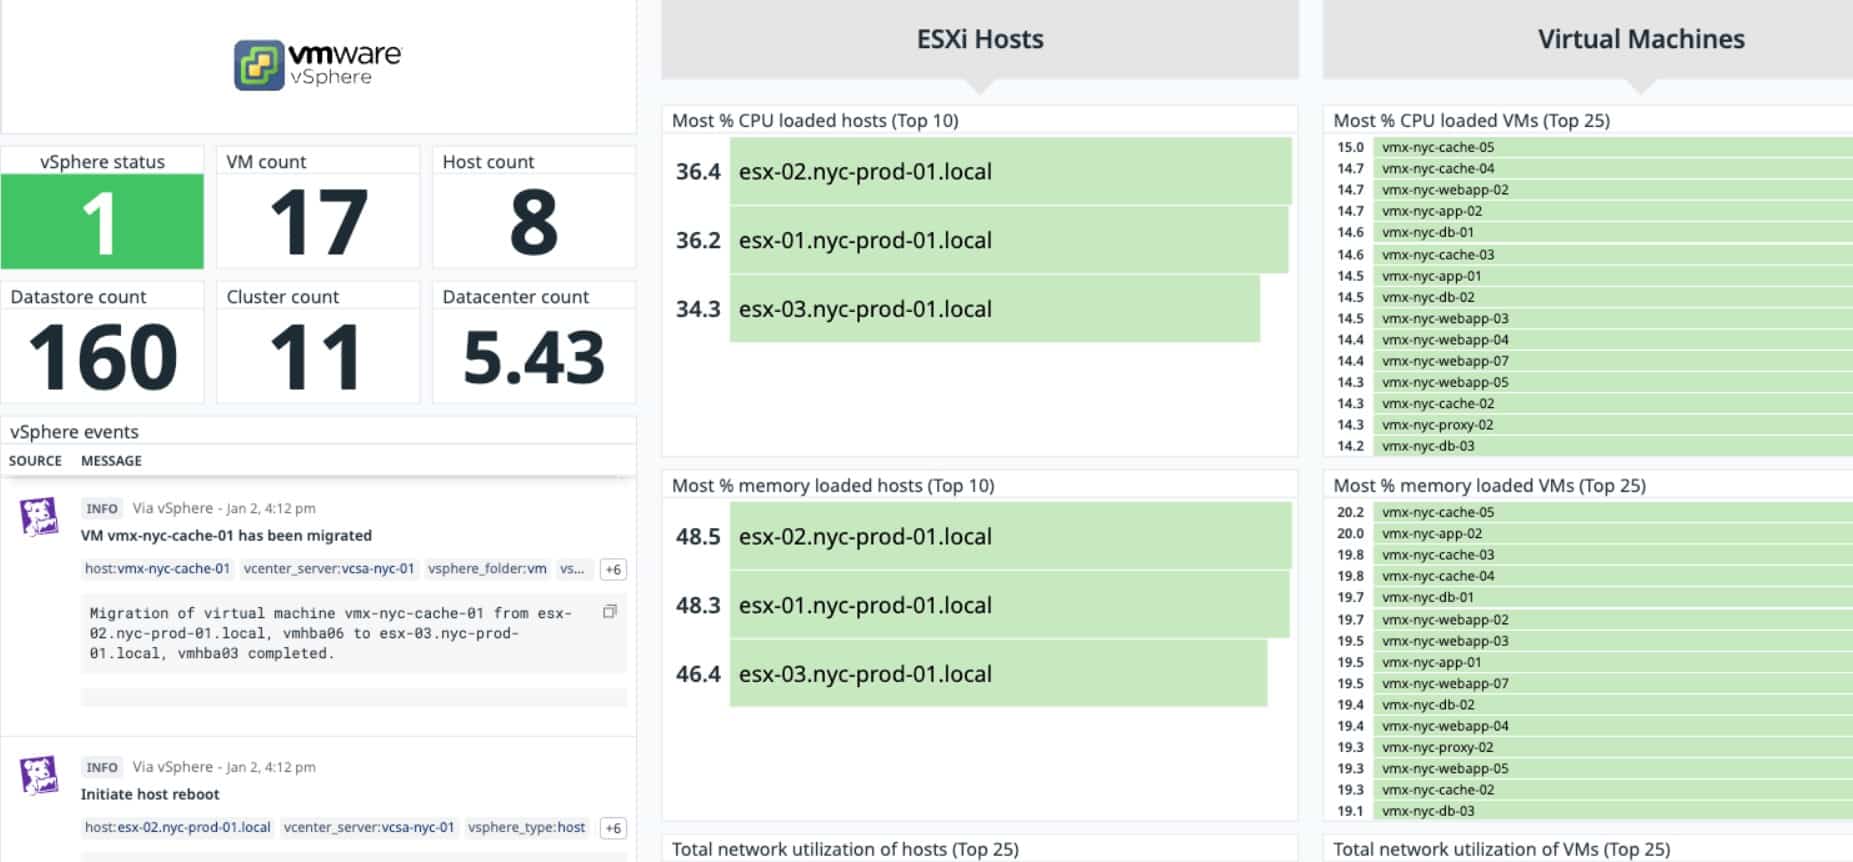Click the avatar icon of cache-01 migrated event
The image size is (1853, 862).
[x=39, y=517]
